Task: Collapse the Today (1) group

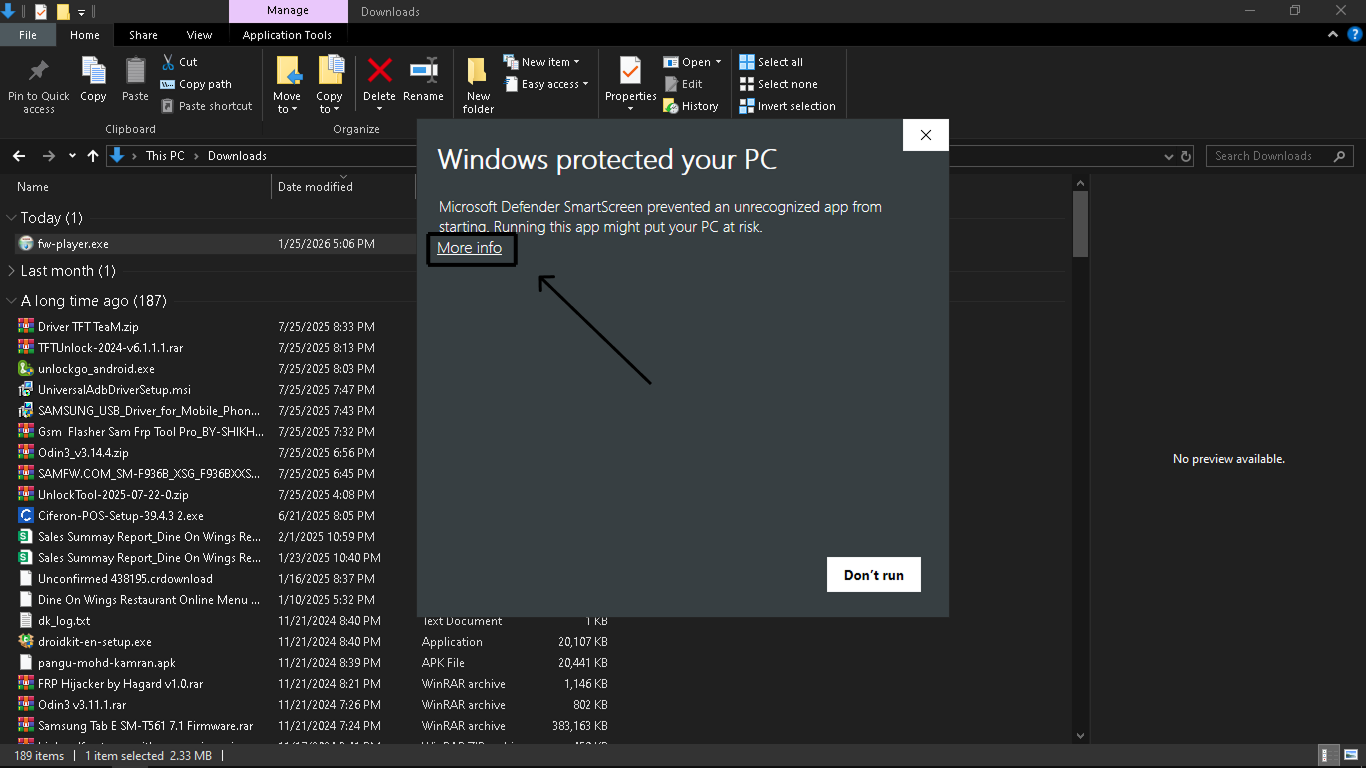Action: coord(12,217)
